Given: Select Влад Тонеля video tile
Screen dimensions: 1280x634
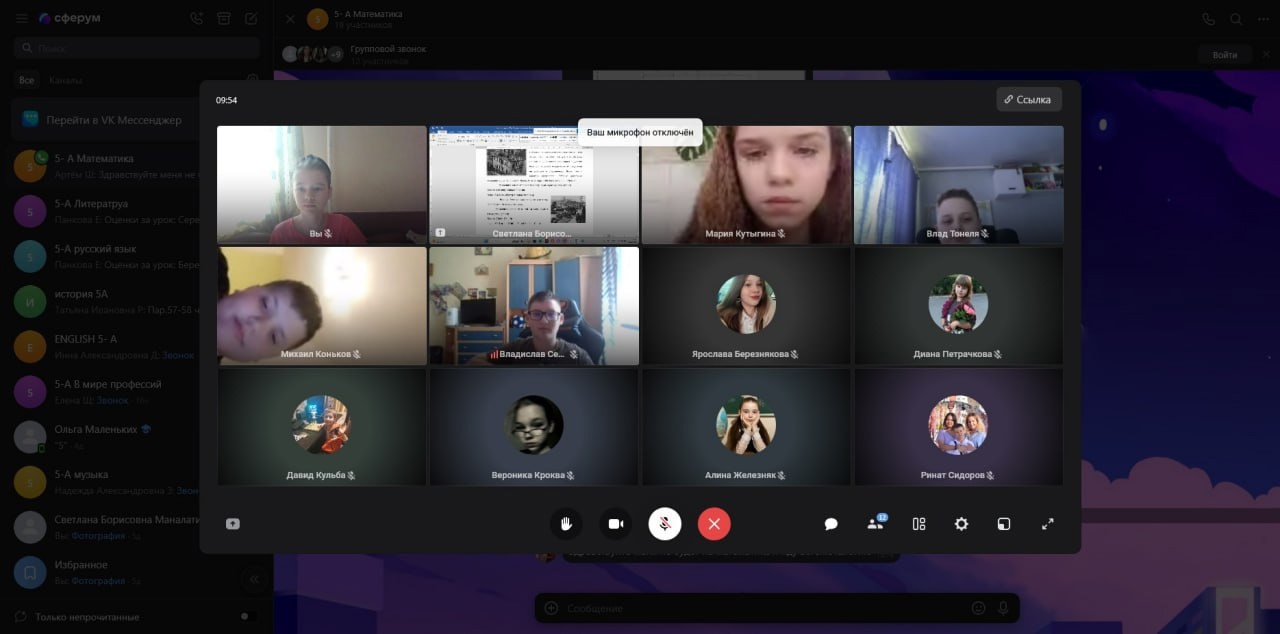Looking at the screenshot, I should pos(958,185).
